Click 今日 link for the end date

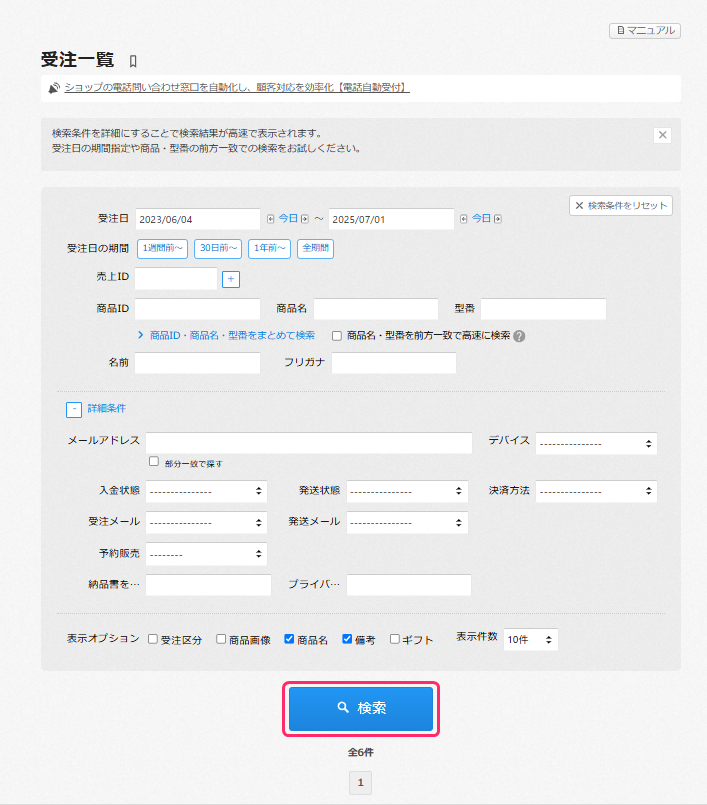click(x=481, y=219)
